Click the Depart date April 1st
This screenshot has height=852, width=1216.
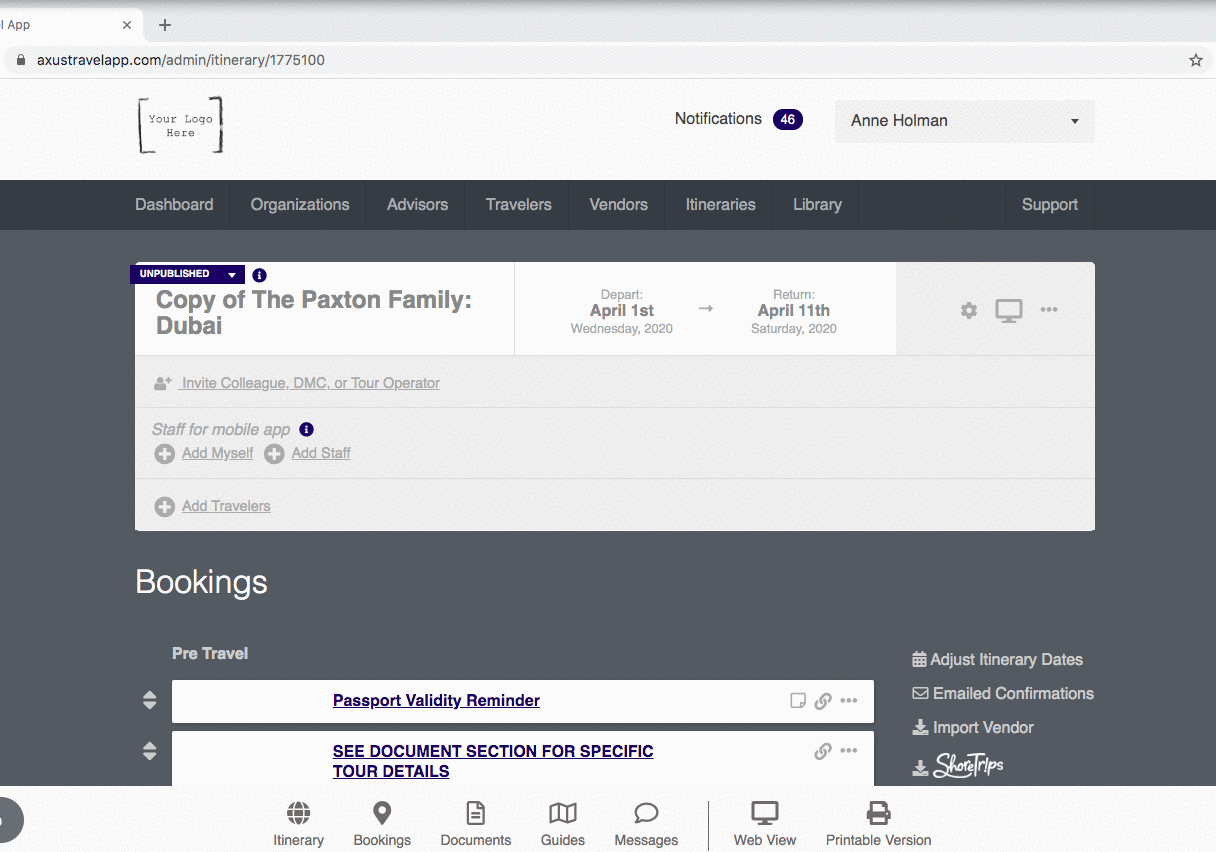[x=622, y=311]
